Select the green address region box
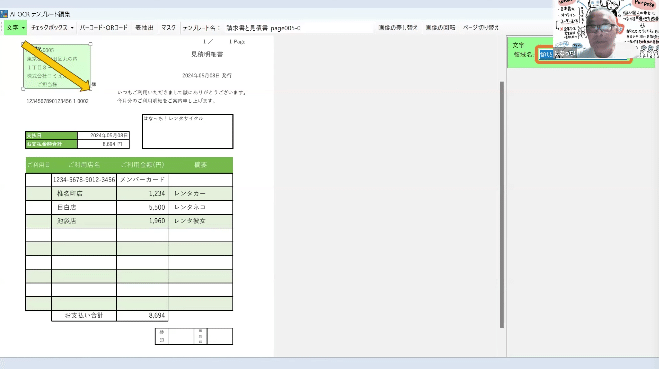Screen dimensions: 659x369 pos(57,66)
